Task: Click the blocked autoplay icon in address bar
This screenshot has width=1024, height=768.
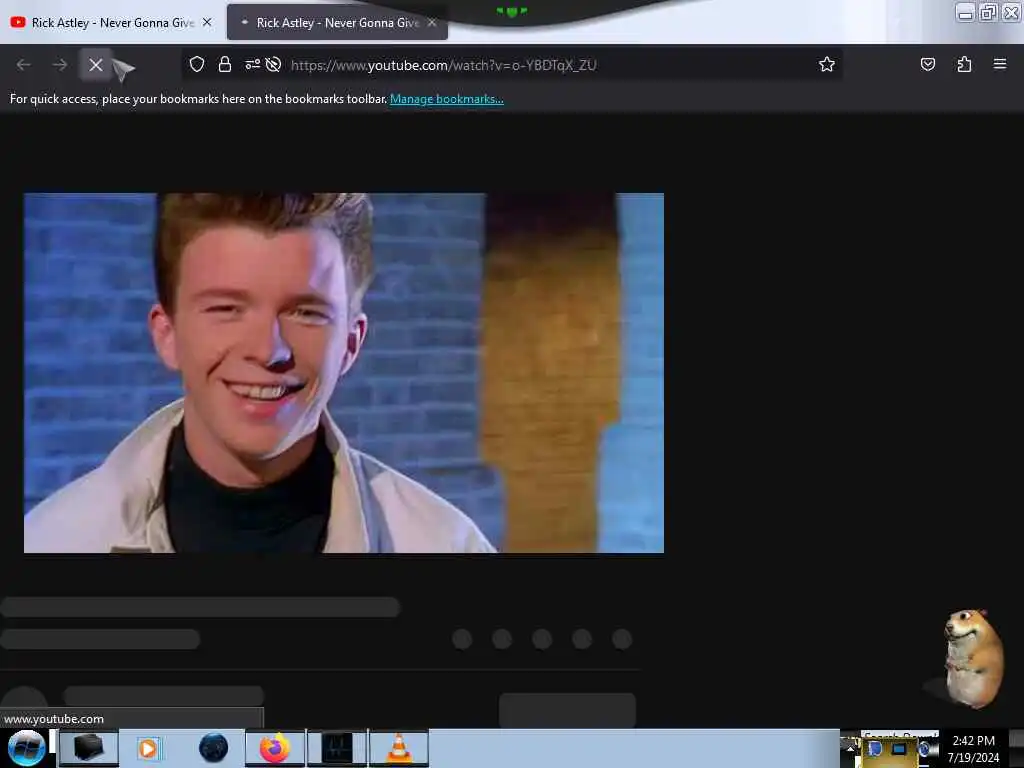Action: coord(274,64)
